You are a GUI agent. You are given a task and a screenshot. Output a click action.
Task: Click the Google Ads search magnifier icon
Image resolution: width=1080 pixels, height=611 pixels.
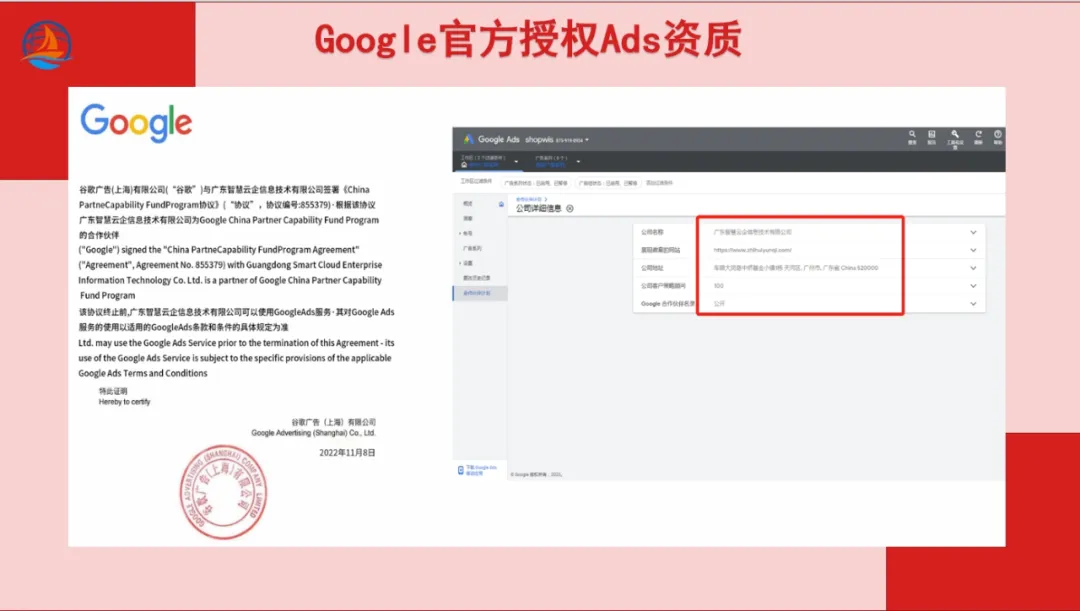coord(912,134)
